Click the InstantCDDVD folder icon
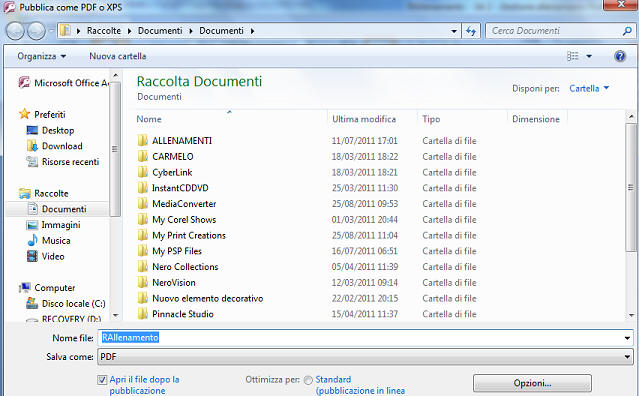 [x=143, y=188]
